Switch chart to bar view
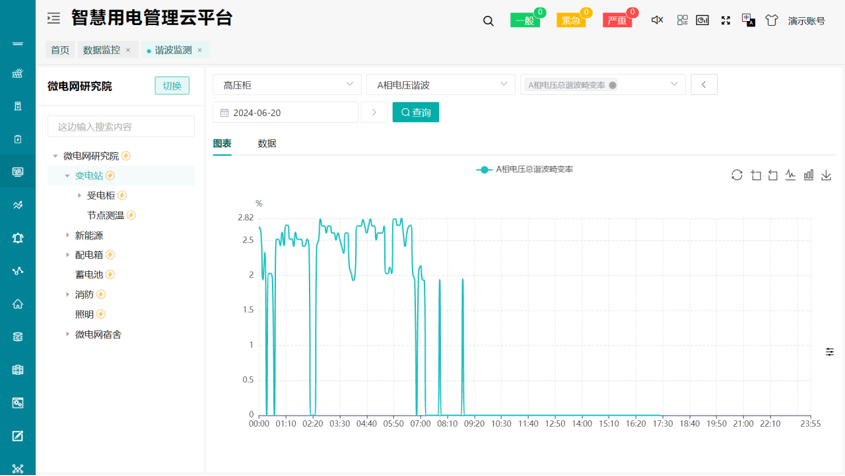Viewport: 845px width, 476px height. pos(808,175)
